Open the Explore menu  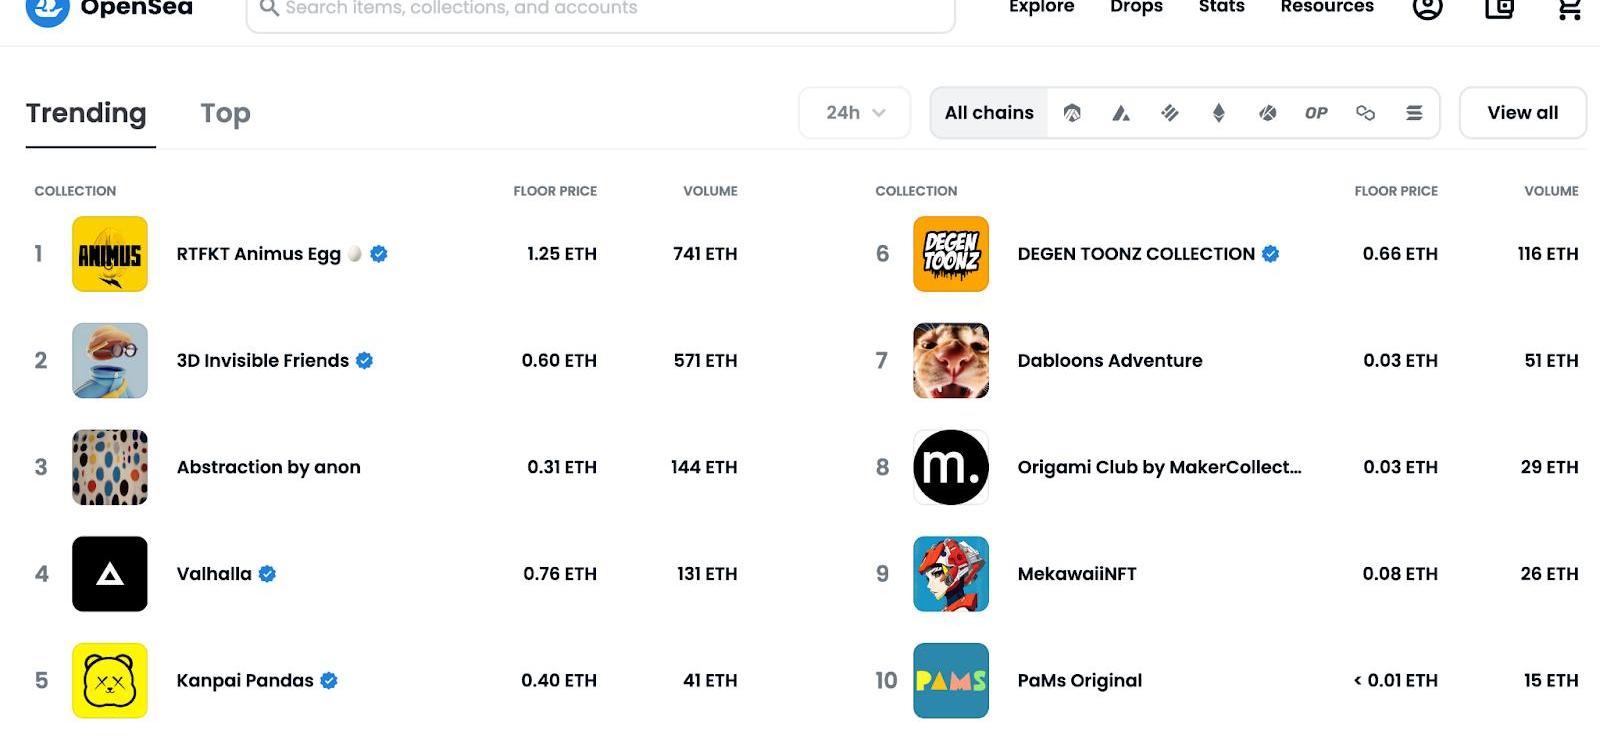pyautogui.click(x=1041, y=7)
